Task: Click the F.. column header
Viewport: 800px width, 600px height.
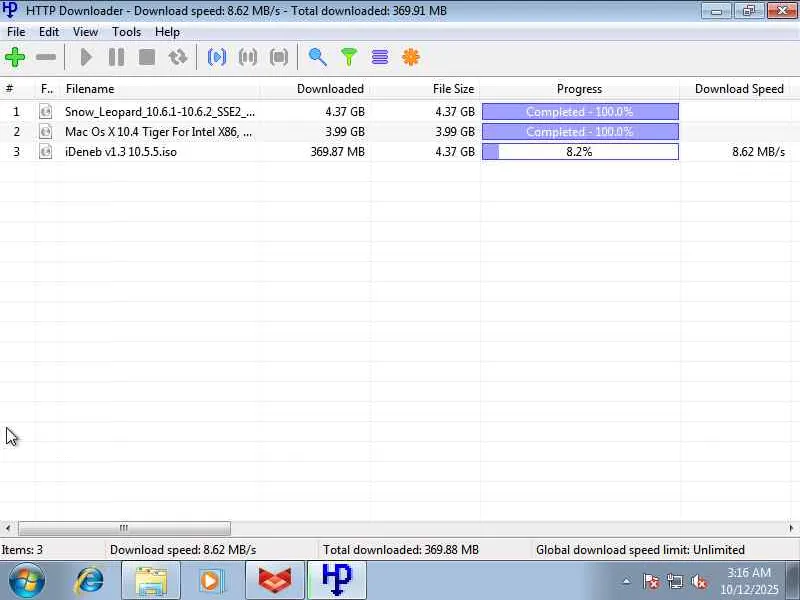Action: point(47,89)
